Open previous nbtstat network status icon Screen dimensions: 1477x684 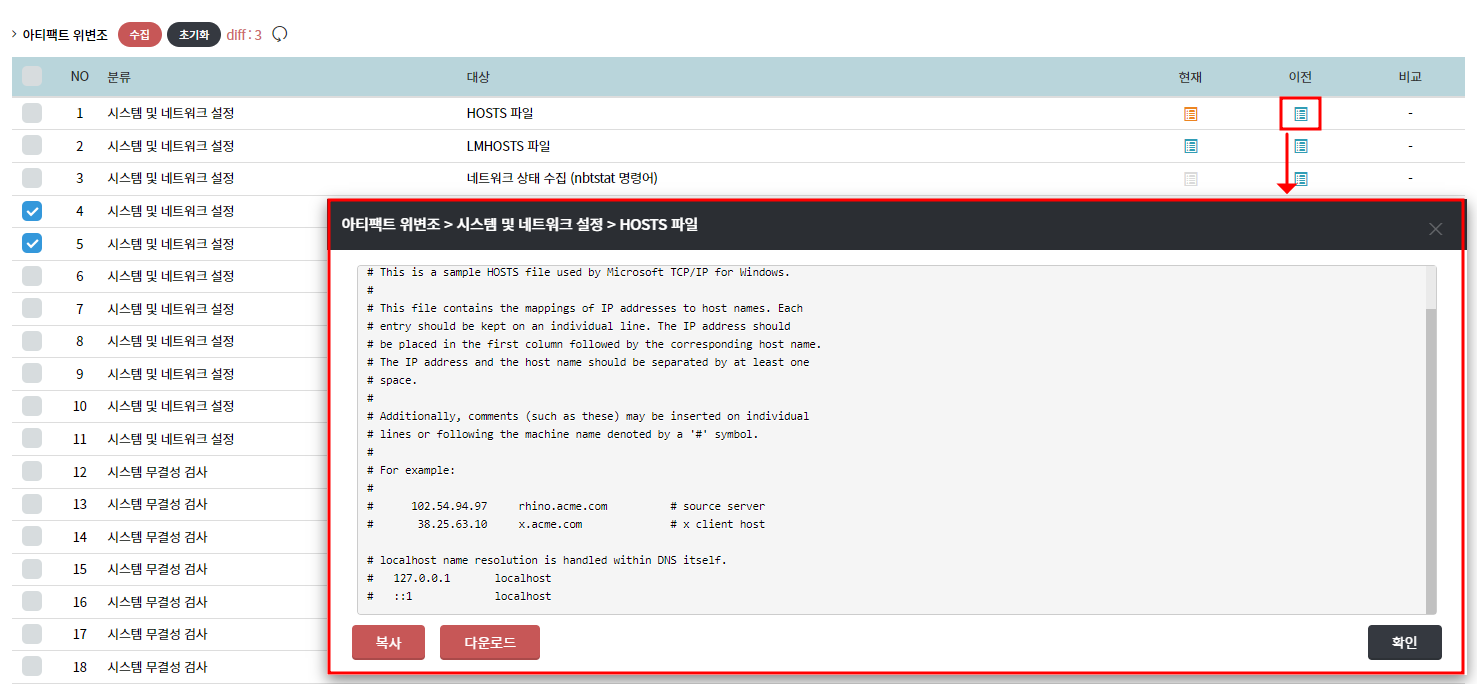coord(1300,179)
